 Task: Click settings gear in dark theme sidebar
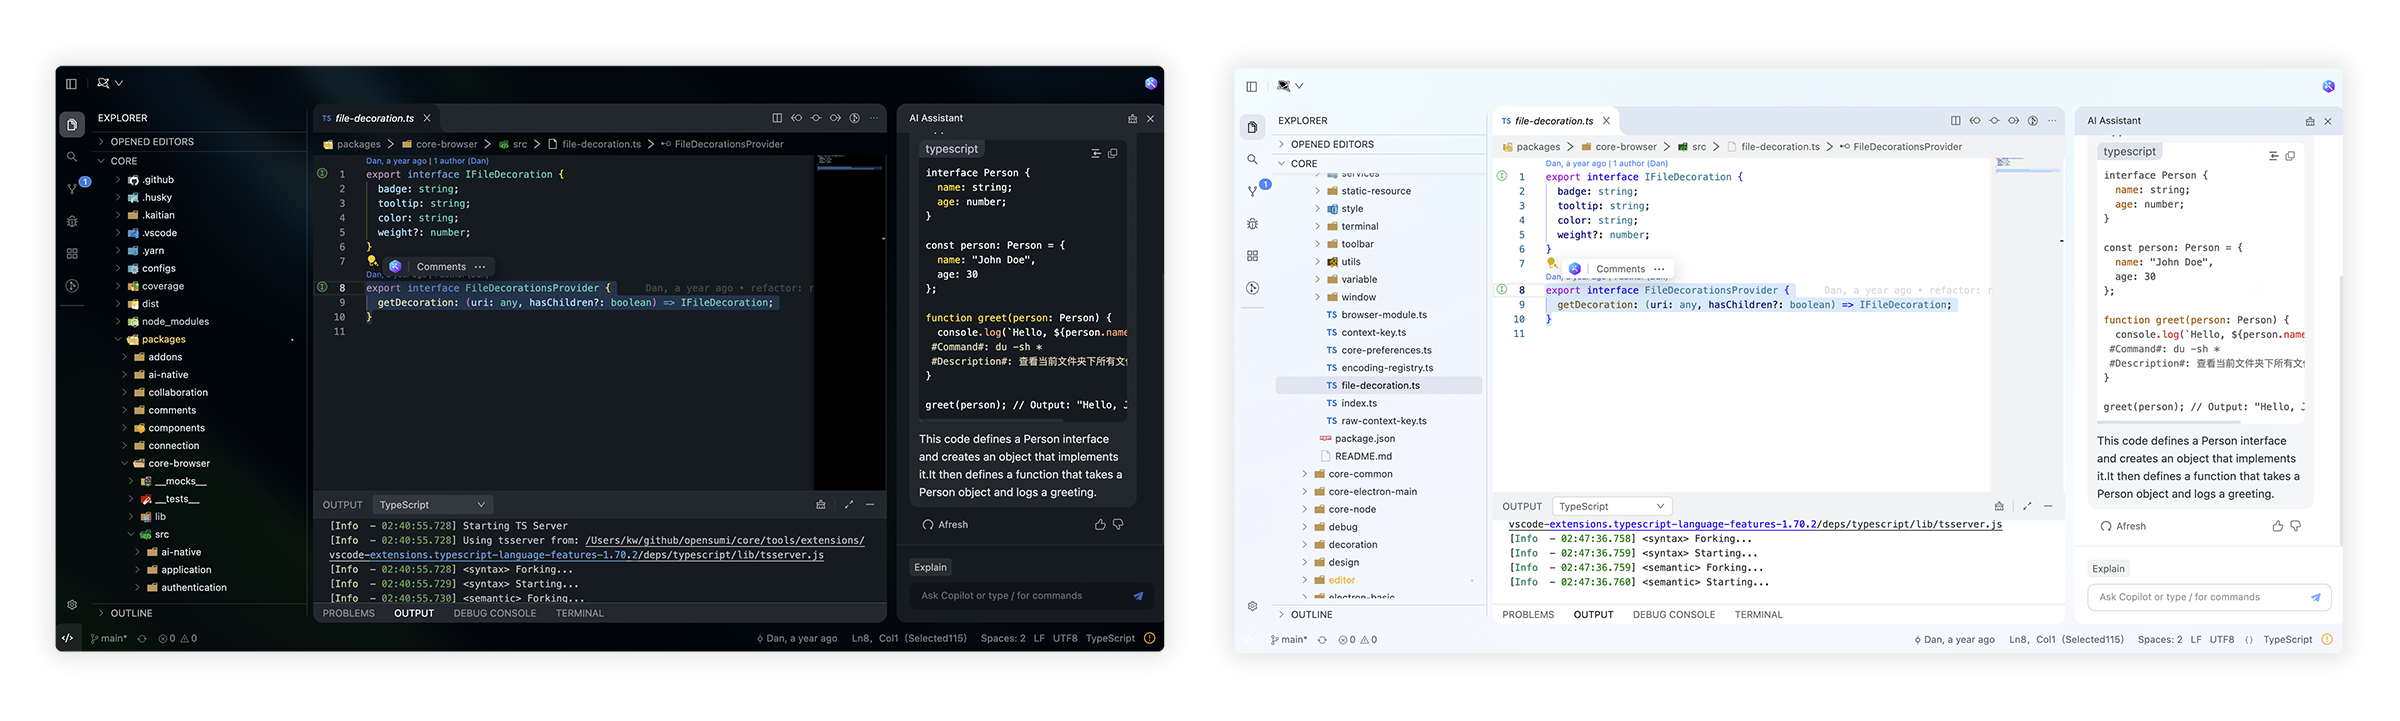tap(72, 605)
